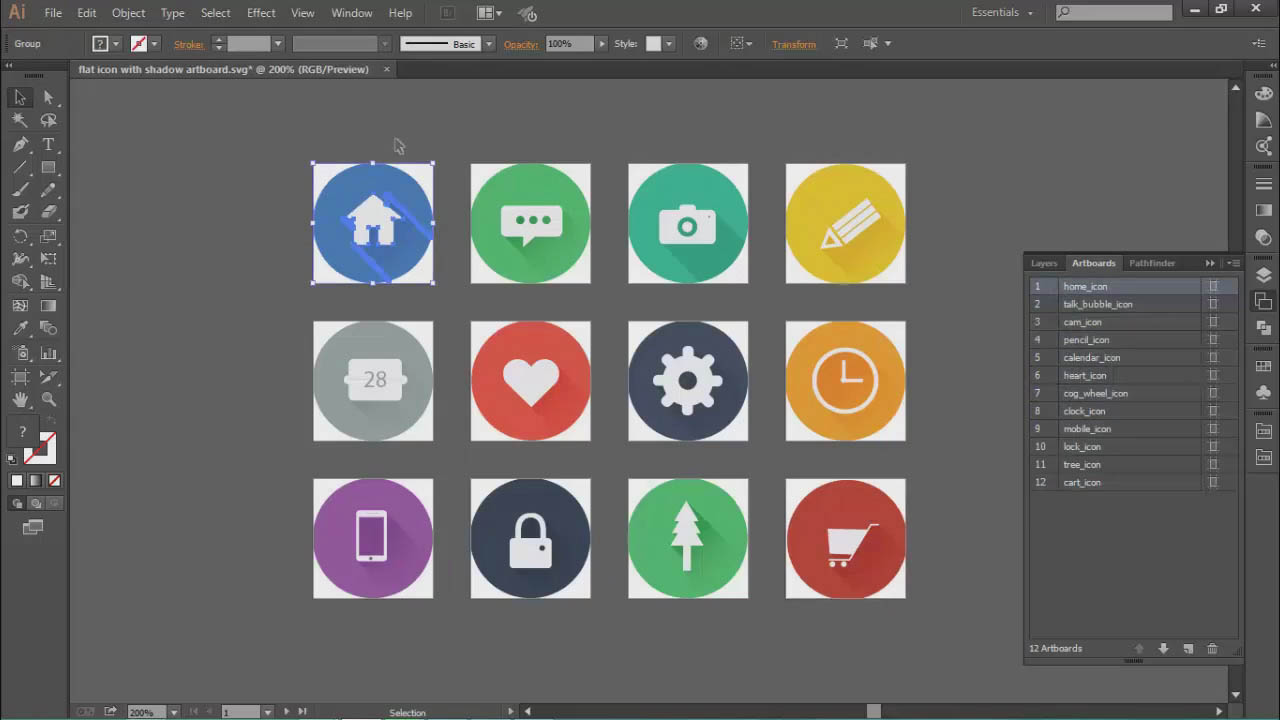Select the Rotate tool
This screenshot has height=720, width=1280.
[x=20, y=237]
